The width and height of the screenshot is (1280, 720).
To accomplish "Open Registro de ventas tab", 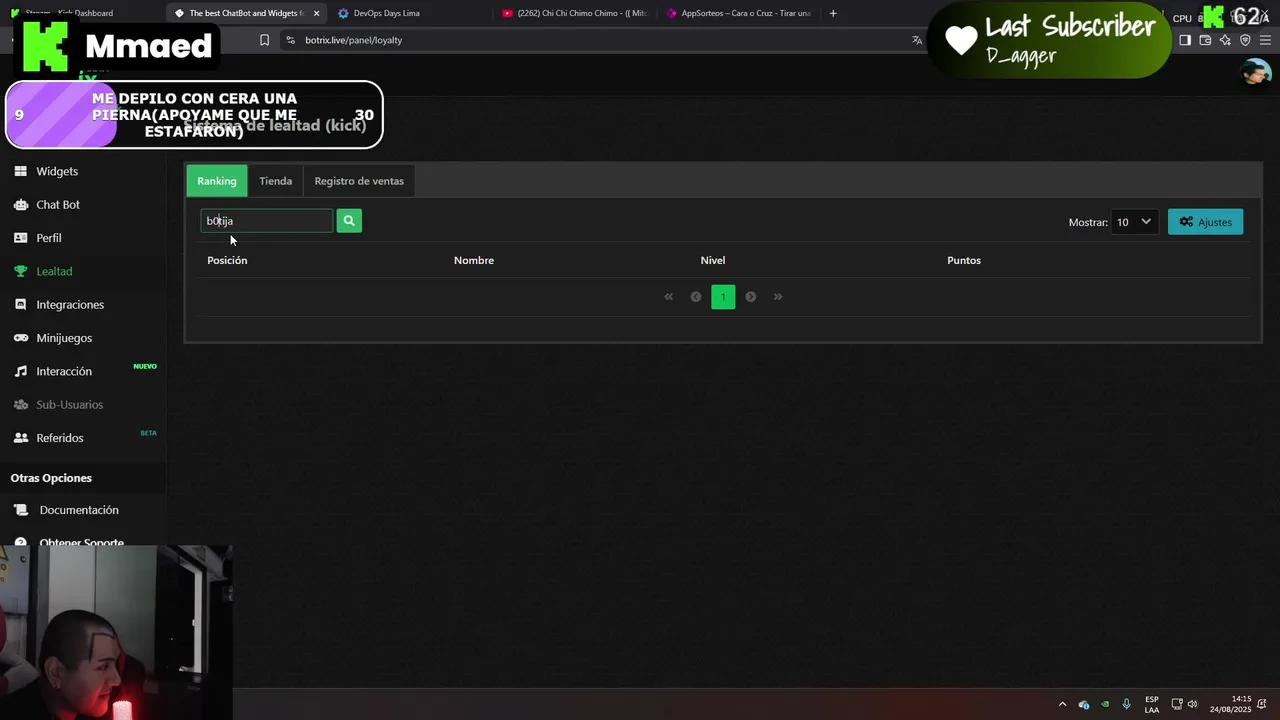I will coord(359,181).
